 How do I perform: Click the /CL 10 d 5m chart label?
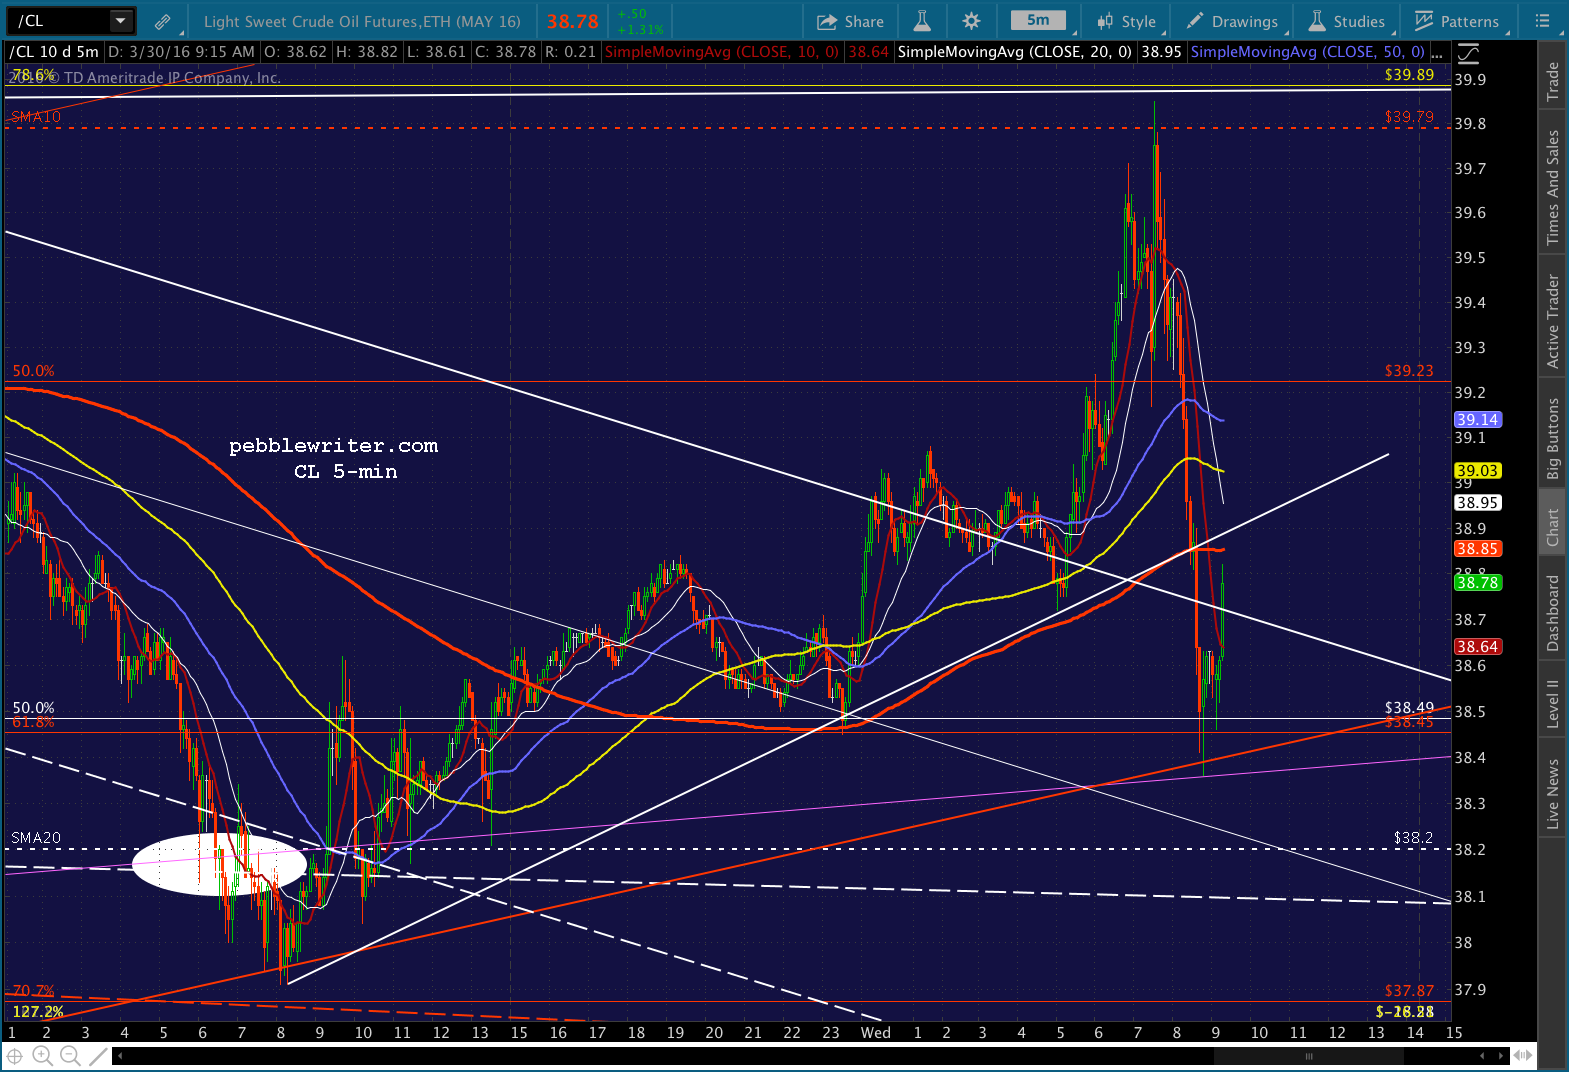click(x=54, y=52)
